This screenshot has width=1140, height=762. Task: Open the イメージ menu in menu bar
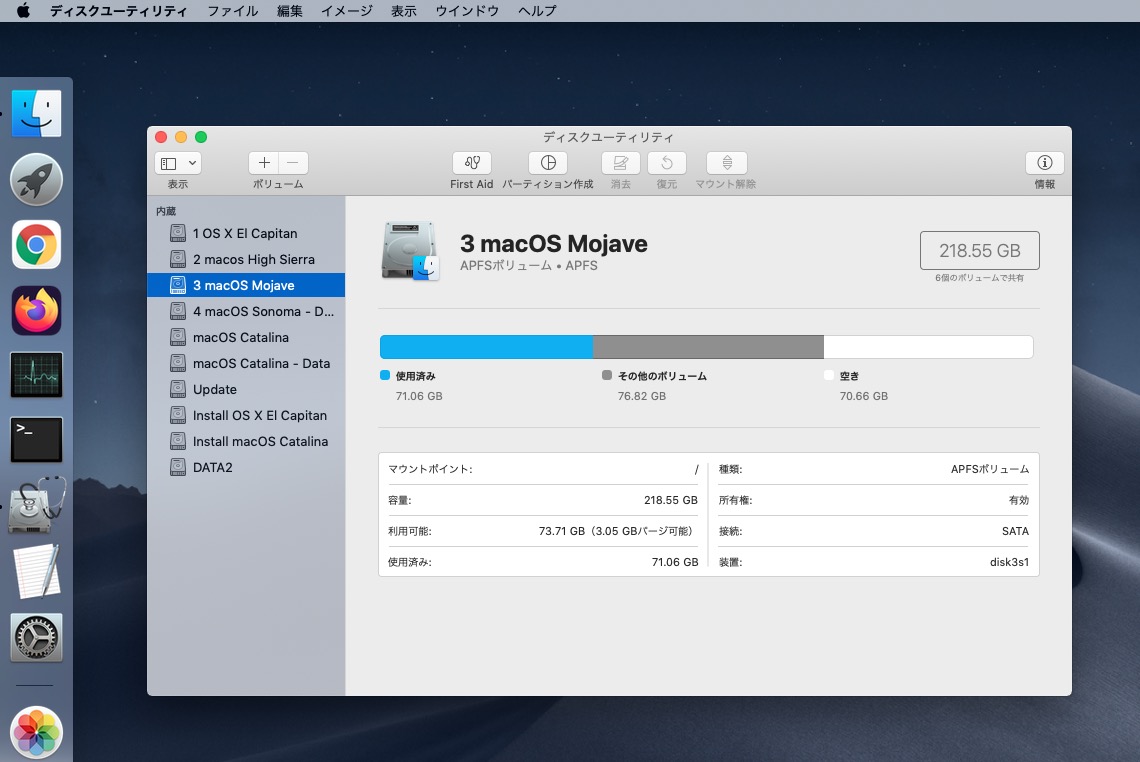[x=346, y=11]
